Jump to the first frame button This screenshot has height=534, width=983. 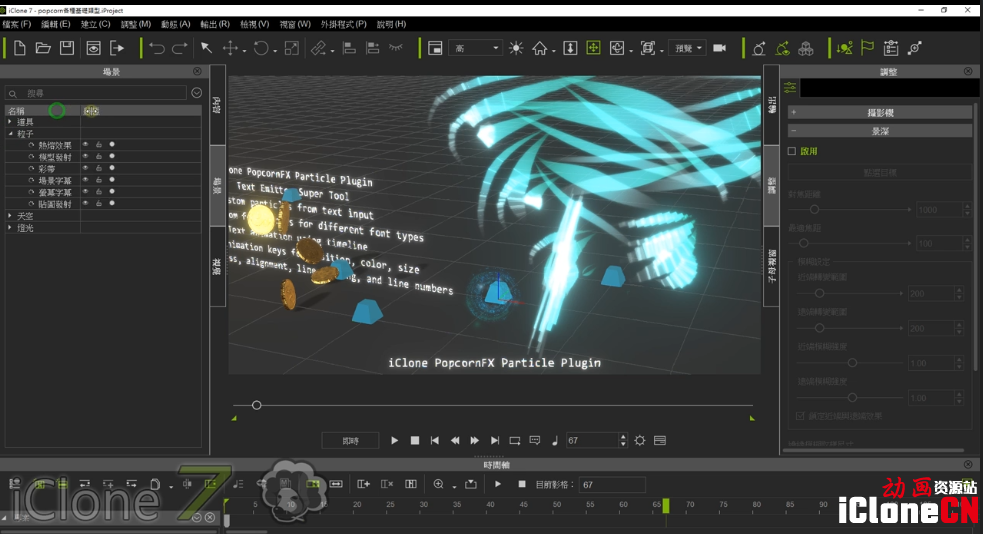coord(434,441)
